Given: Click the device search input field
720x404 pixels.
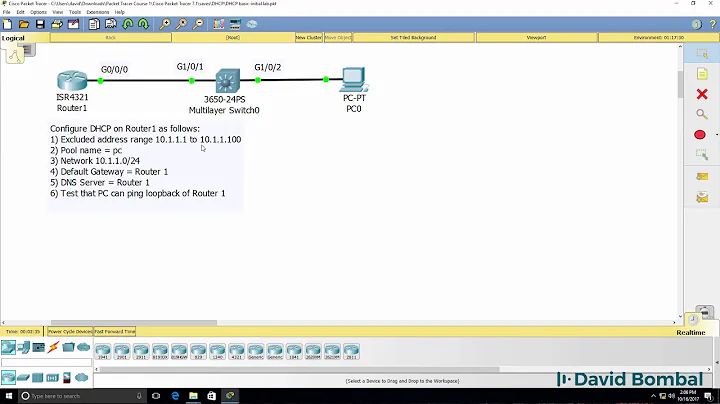Looking at the screenshot, I should pyautogui.click(x=46, y=363).
